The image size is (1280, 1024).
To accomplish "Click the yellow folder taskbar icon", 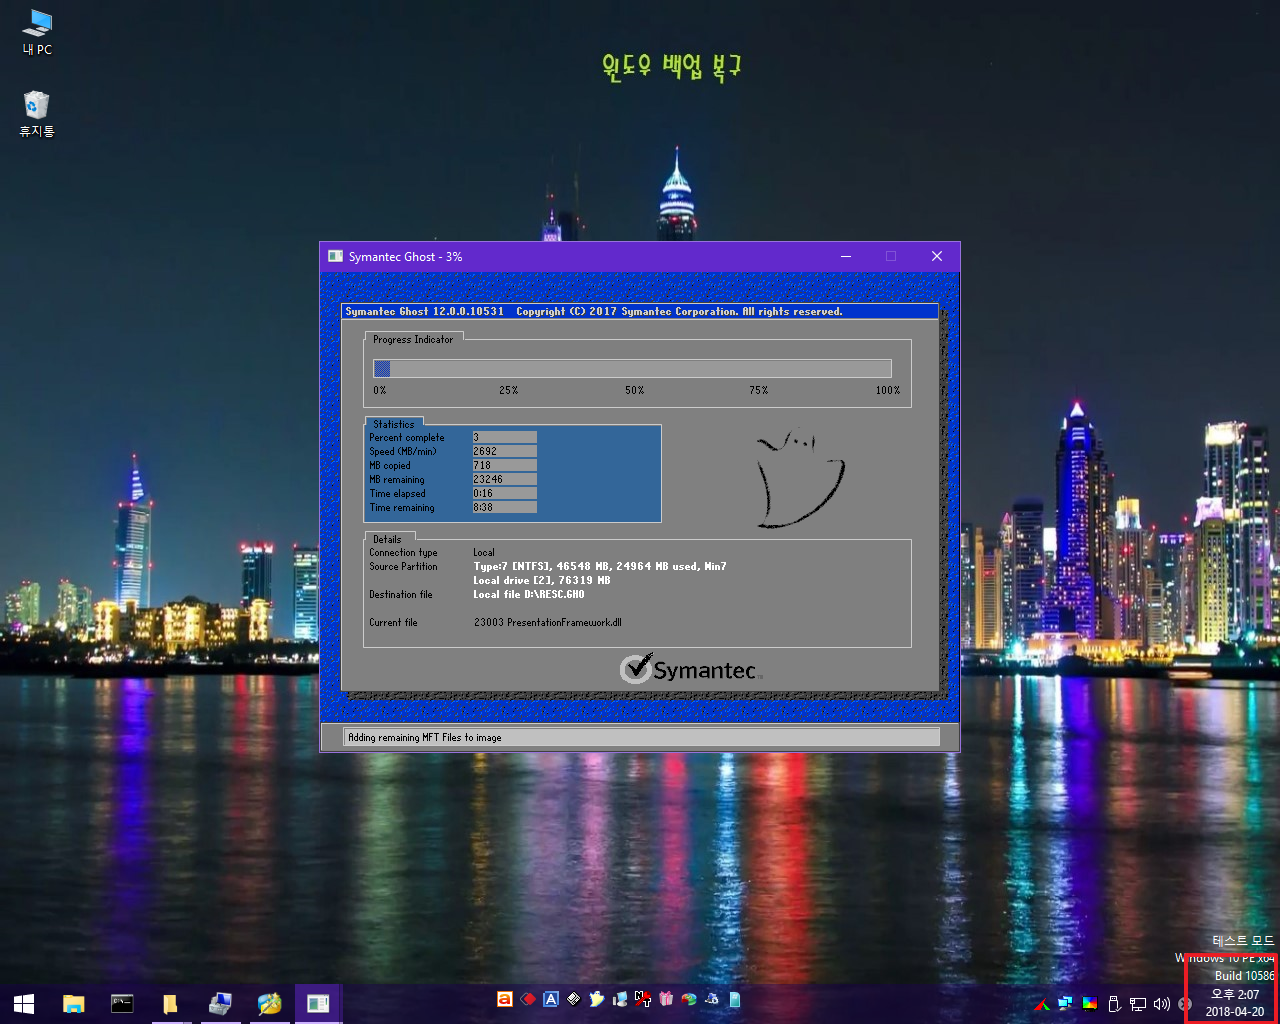I will (x=171, y=1003).
